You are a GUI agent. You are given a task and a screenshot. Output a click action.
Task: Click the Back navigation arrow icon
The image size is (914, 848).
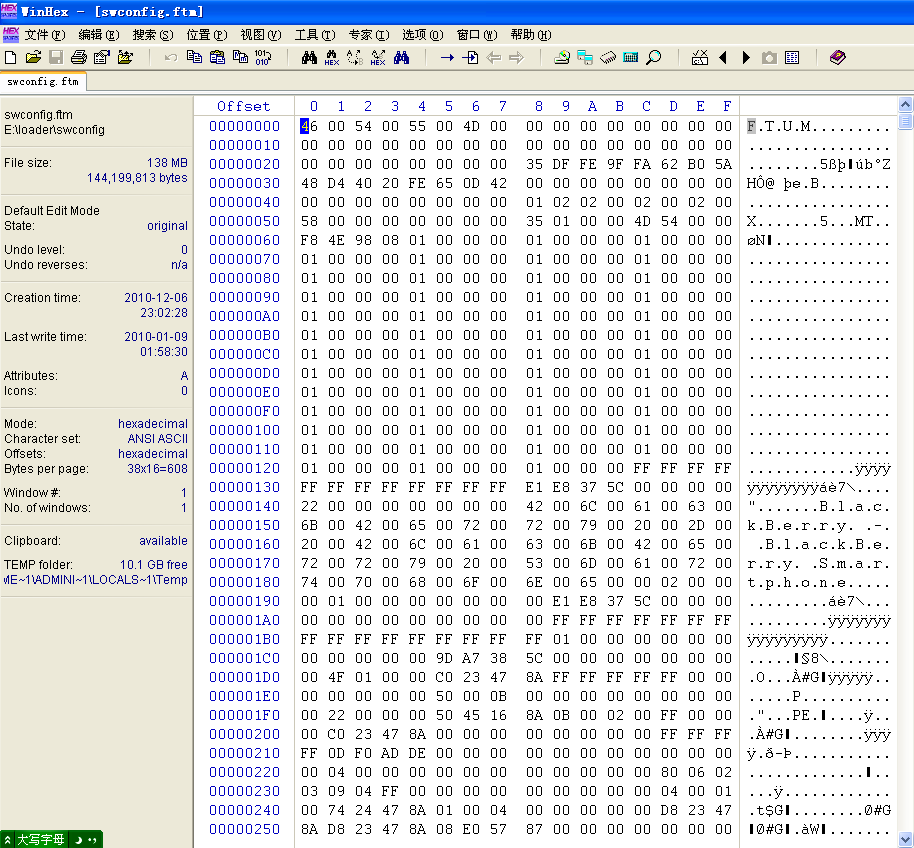coord(494,57)
